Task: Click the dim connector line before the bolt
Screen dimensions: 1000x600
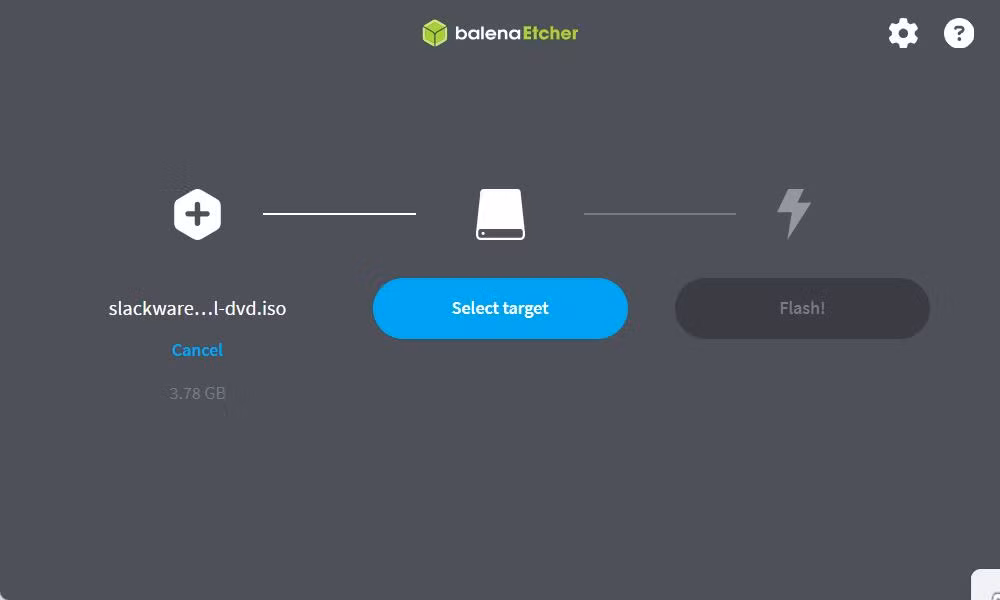Action: tap(660, 214)
